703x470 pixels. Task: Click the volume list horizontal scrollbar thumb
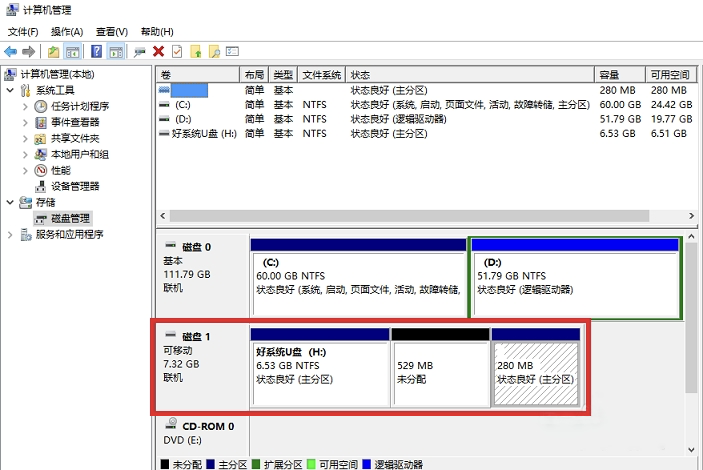coord(409,216)
